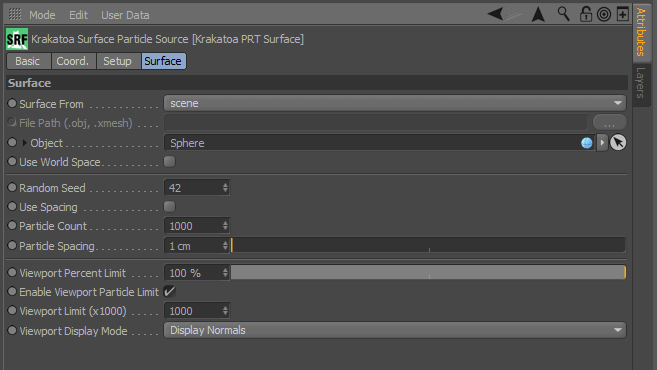Open the Viewport Display Mode dropdown

[x=395, y=330]
